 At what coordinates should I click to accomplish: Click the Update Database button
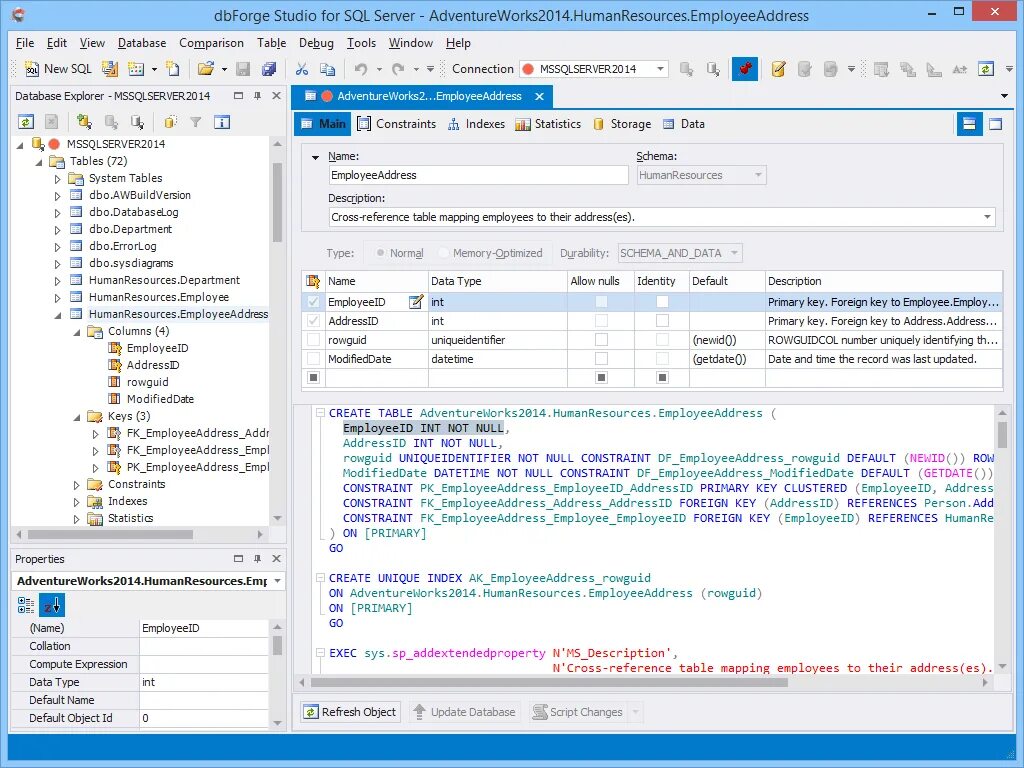464,712
